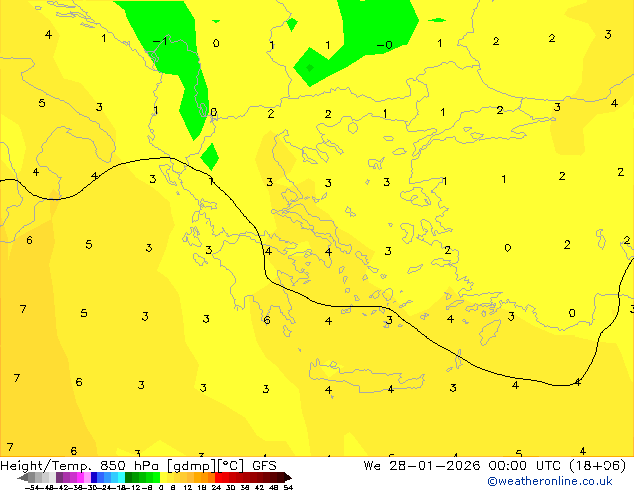Click the grey left arrow of the color scale
This screenshot has height=490, width=634.
coord(22,478)
